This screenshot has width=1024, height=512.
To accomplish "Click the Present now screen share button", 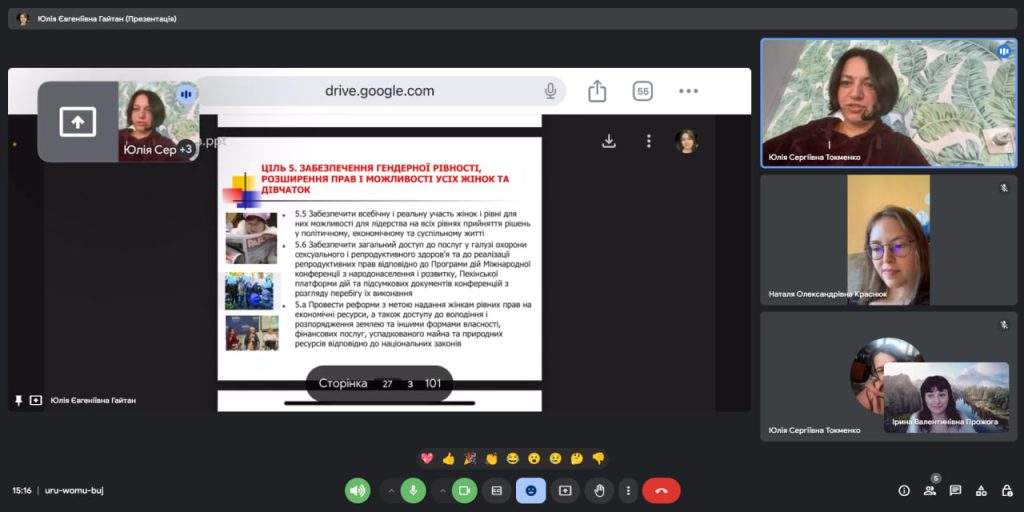I will click(565, 491).
